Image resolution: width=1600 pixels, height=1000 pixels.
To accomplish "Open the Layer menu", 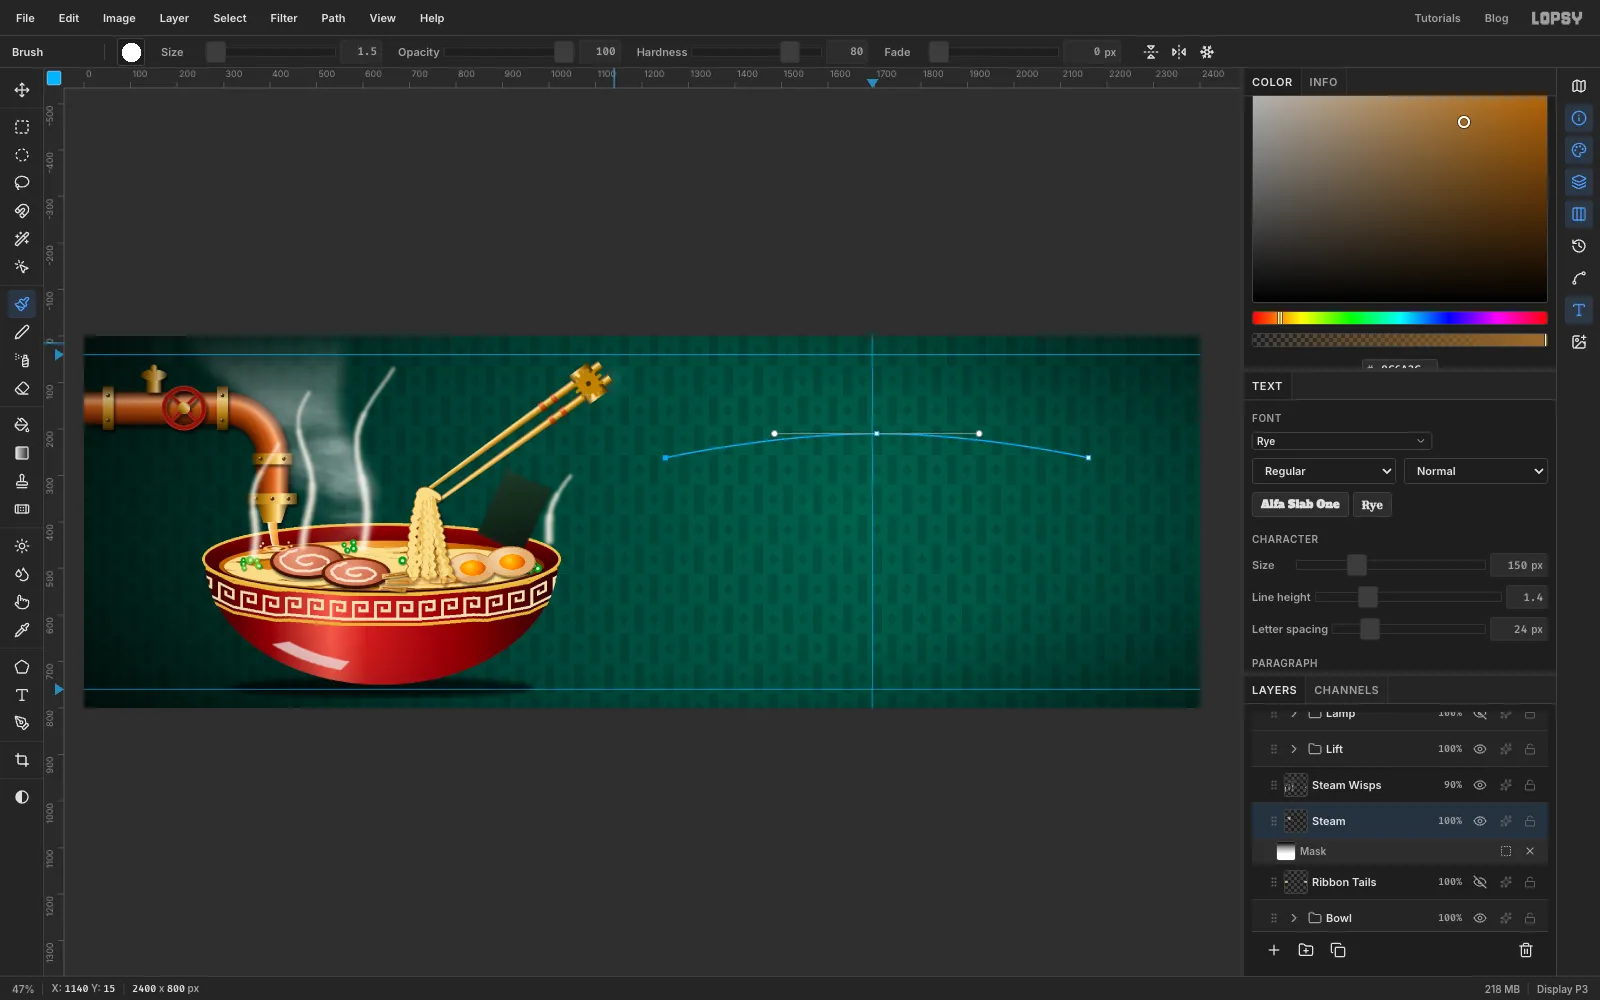I will point(174,18).
